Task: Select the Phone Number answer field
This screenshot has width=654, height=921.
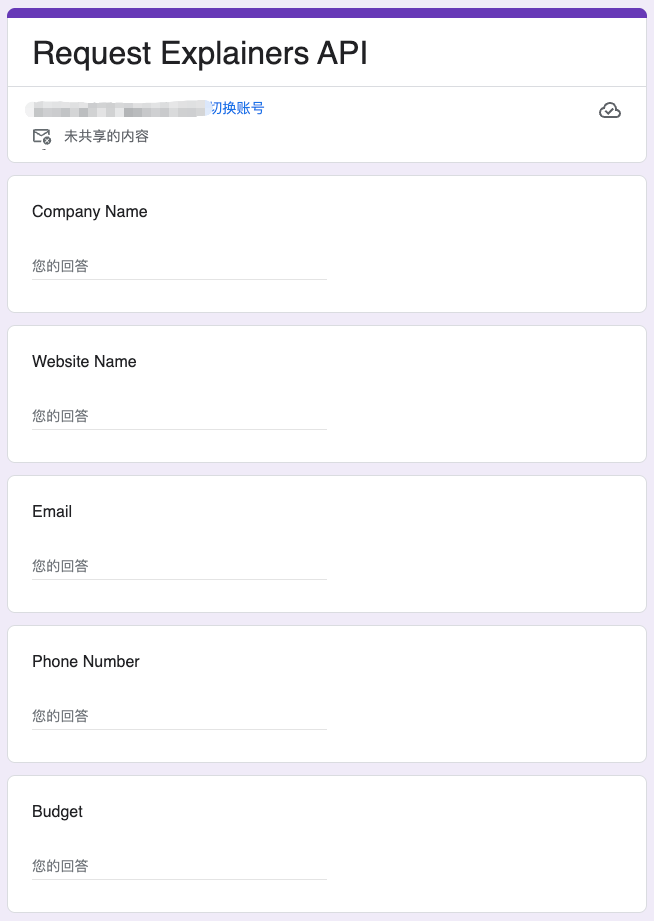Action: 179,716
